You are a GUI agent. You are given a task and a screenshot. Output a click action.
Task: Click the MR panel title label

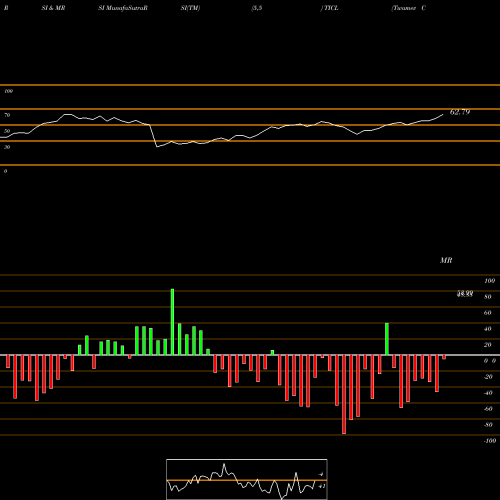446,260
